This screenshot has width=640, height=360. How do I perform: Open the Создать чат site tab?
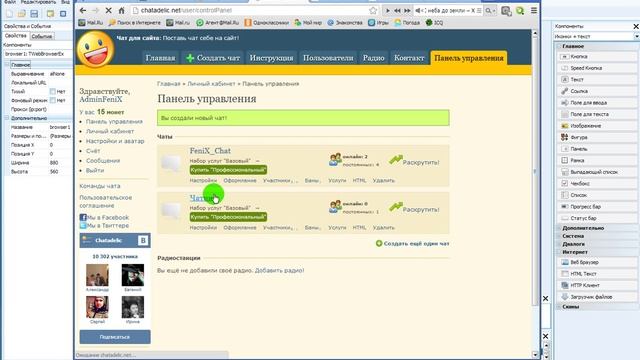(213, 58)
